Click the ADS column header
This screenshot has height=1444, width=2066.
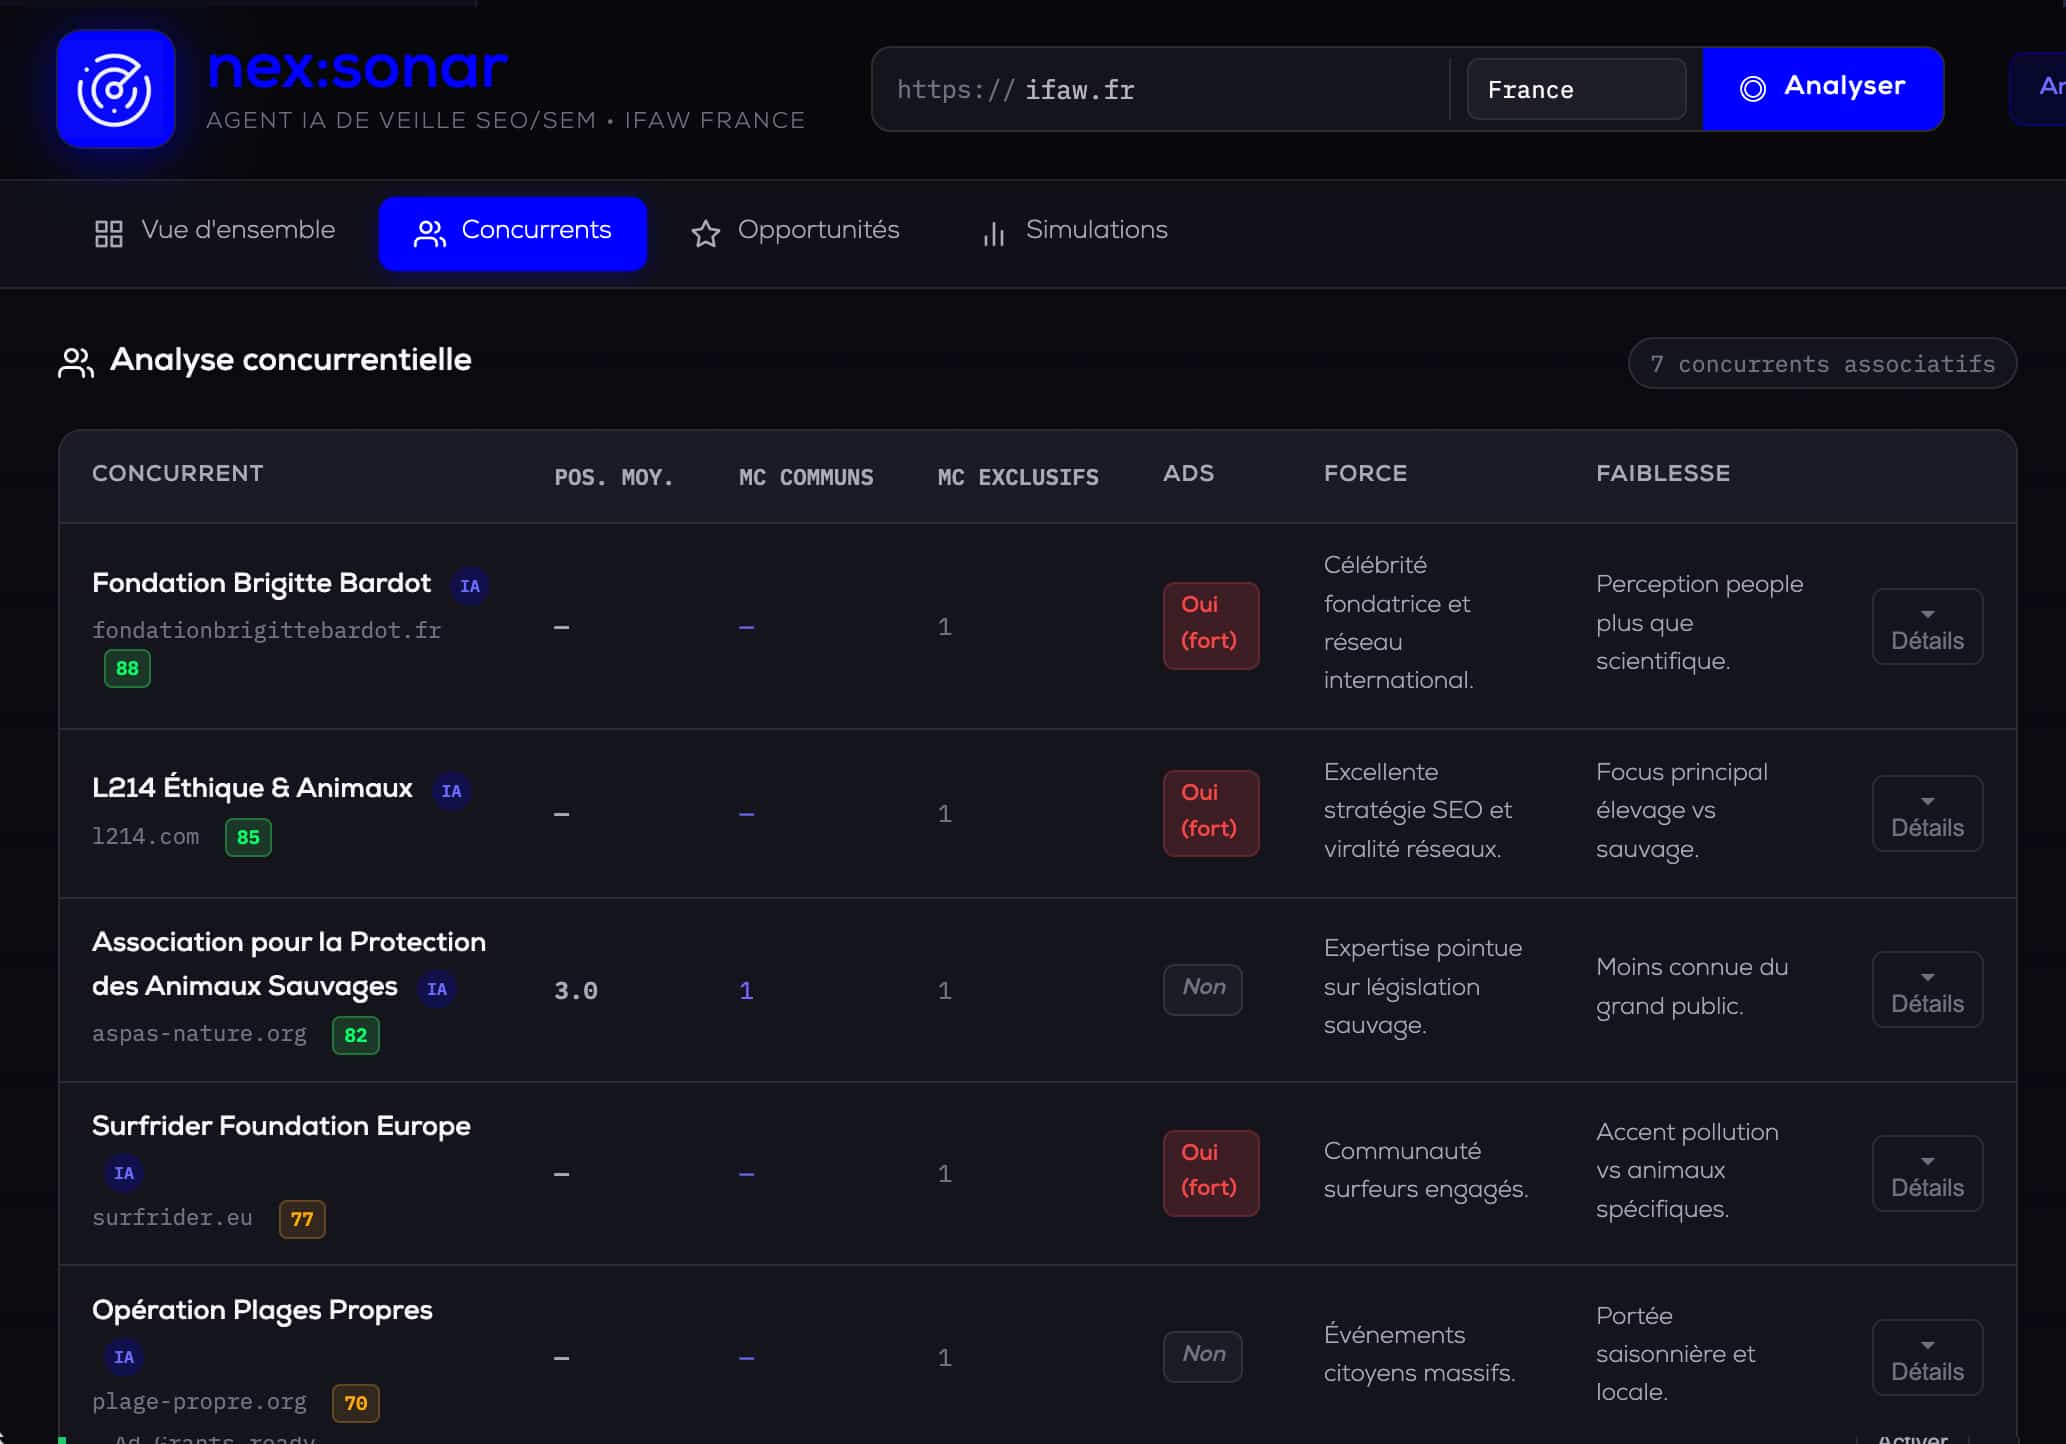point(1189,474)
